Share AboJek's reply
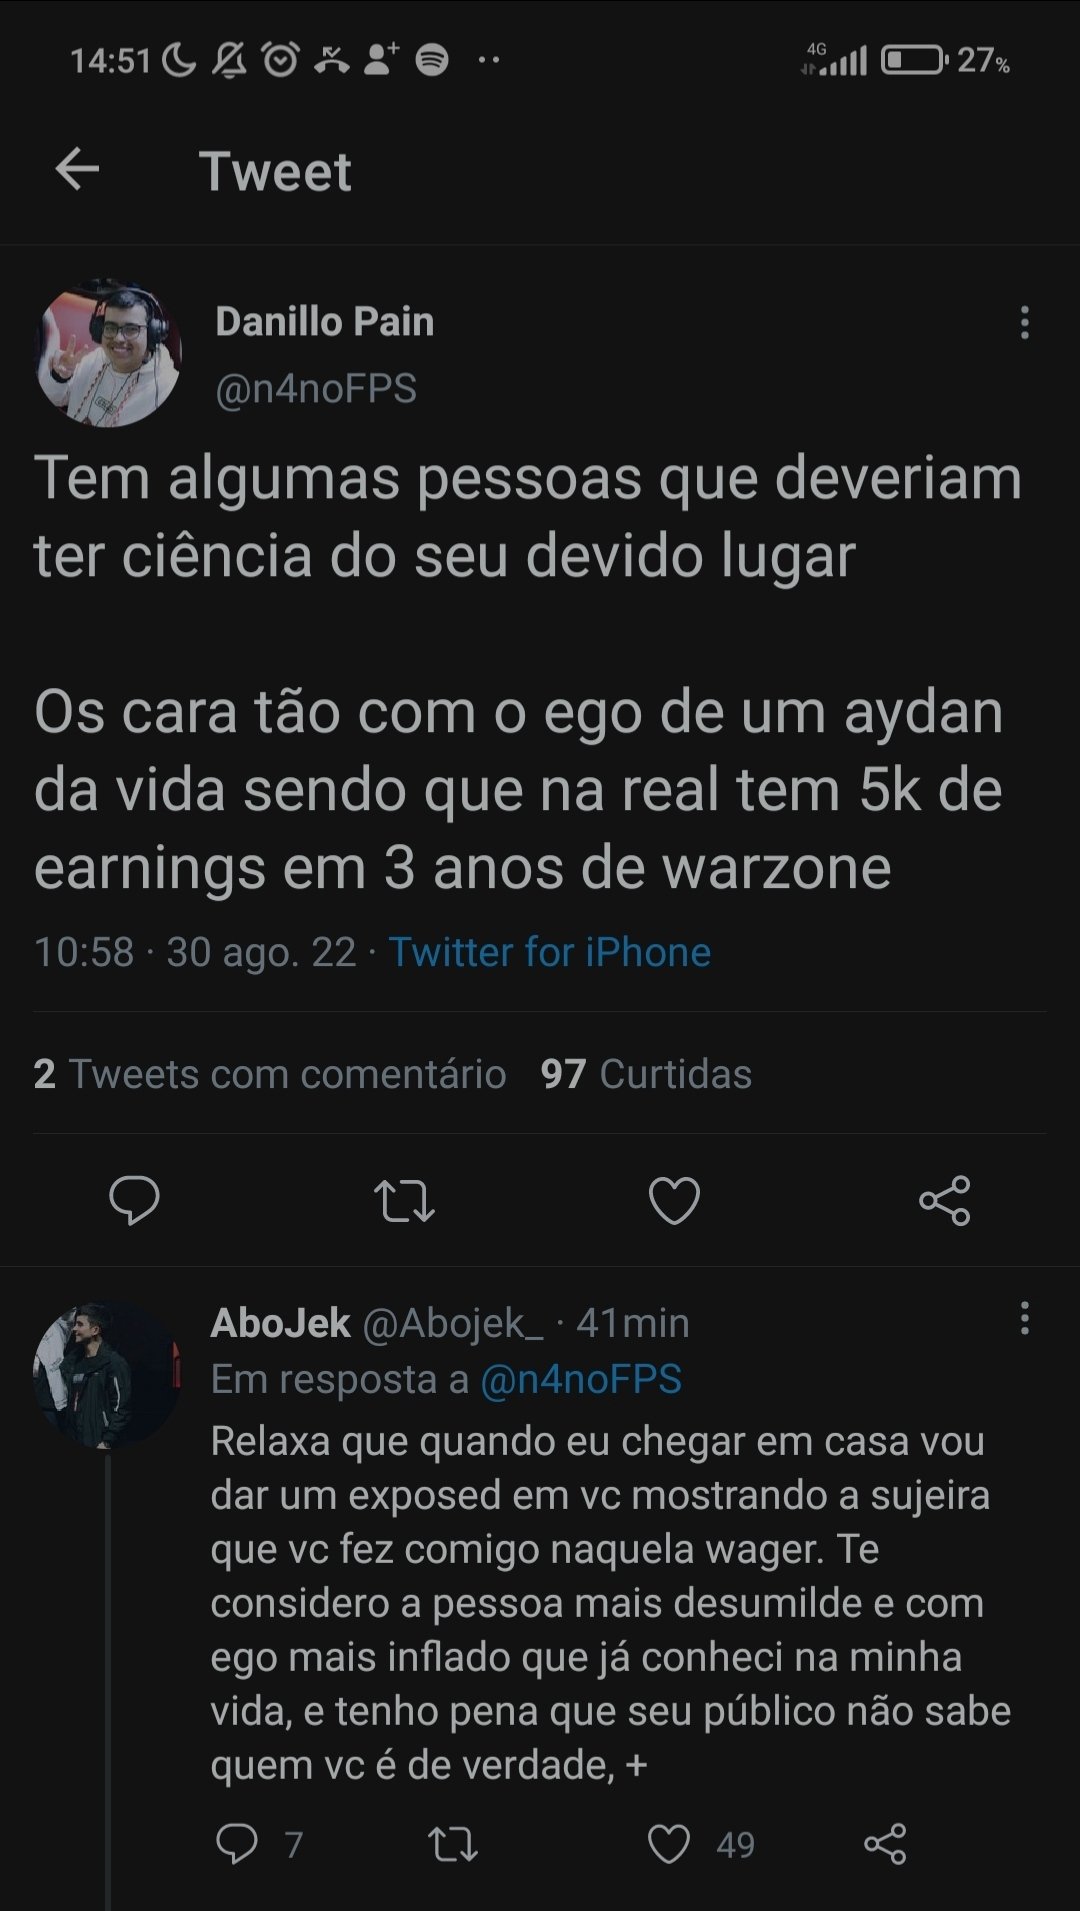This screenshot has width=1080, height=1911. (885, 1844)
